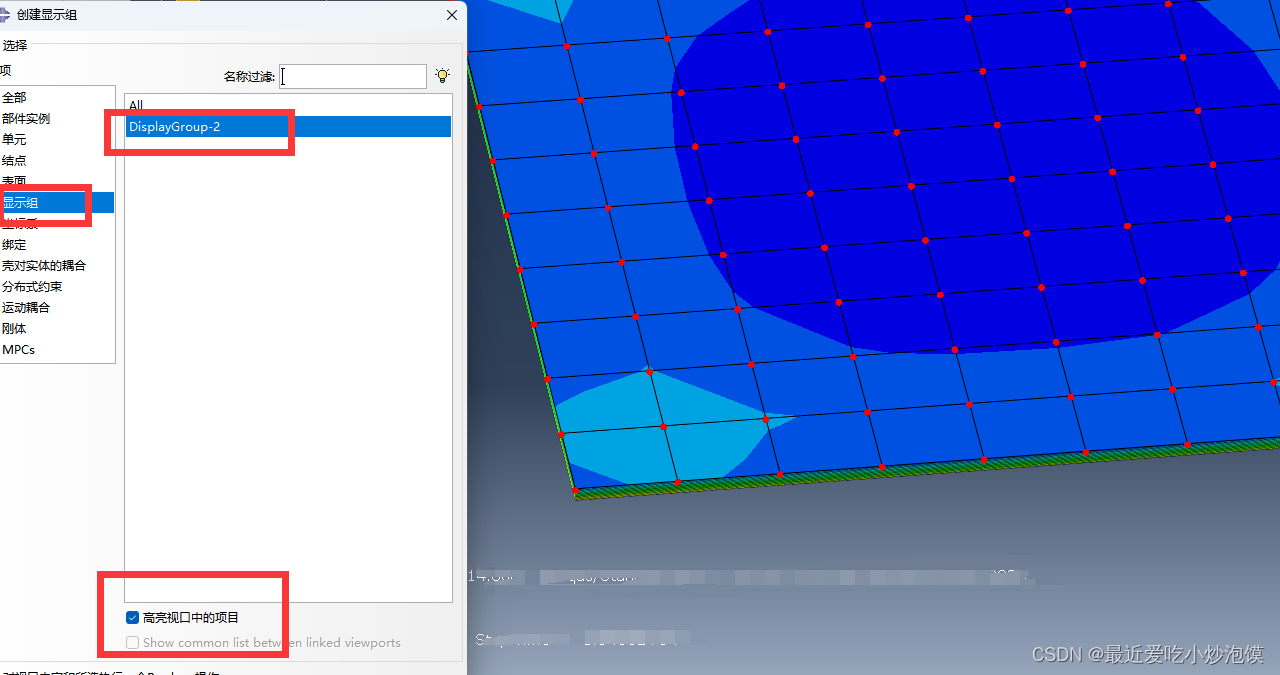Close the 创建显示组 dialog
The width and height of the screenshot is (1280, 675).
coord(452,14)
